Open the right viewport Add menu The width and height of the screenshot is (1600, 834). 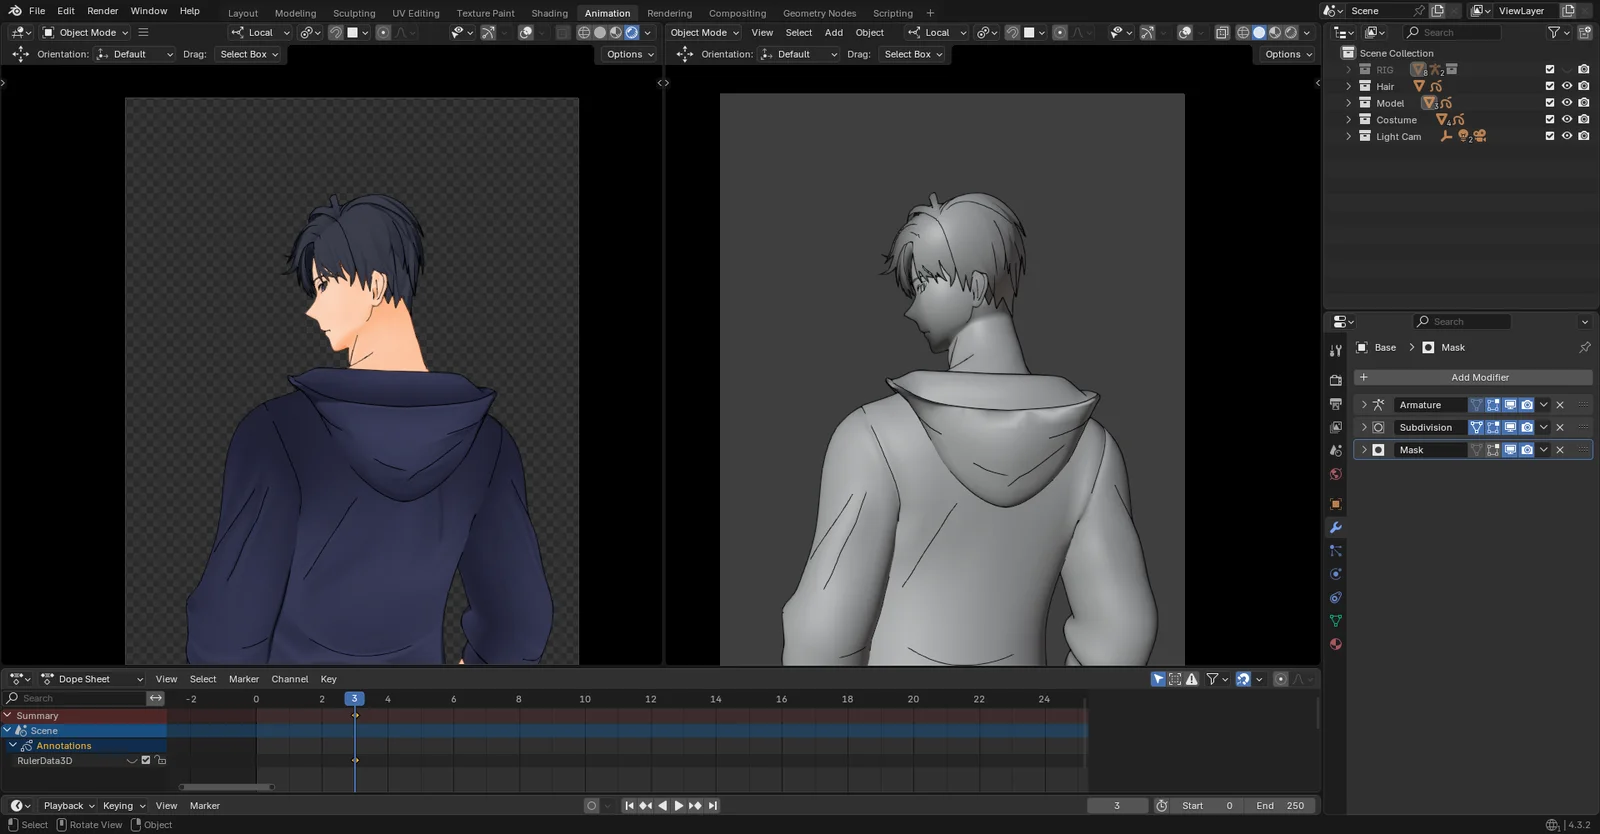click(834, 32)
